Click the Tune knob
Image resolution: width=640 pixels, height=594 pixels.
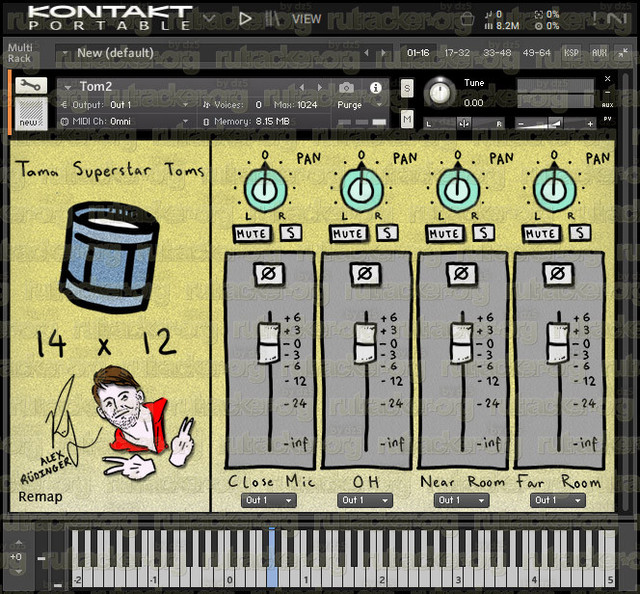(x=440, y=92)
